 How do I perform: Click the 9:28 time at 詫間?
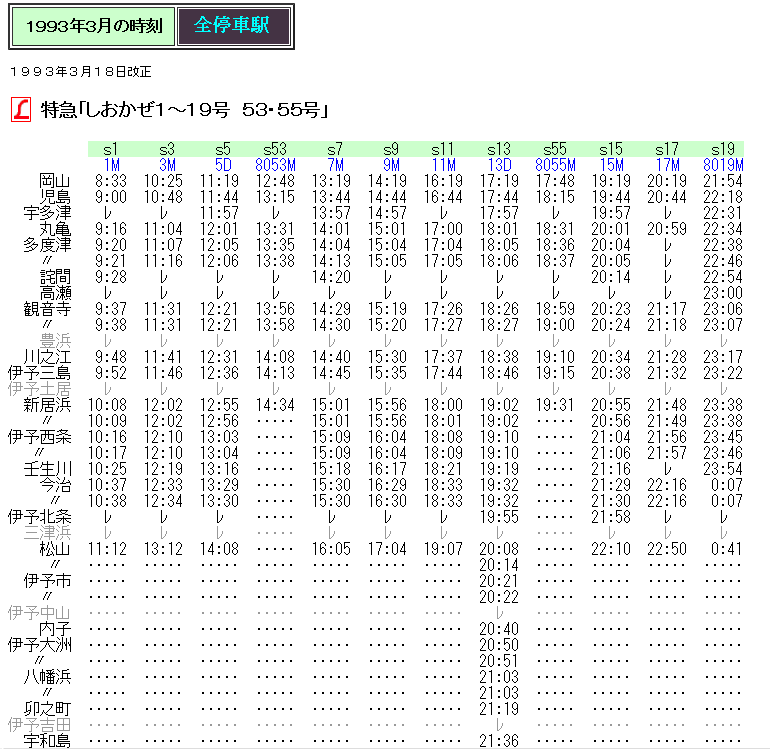[111, 277]
